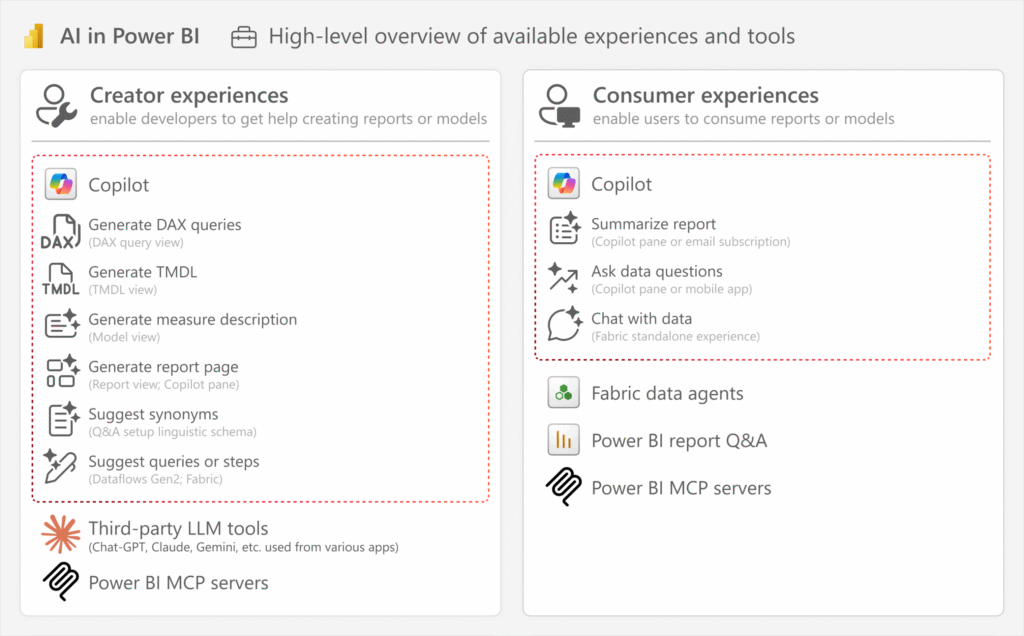This screenshot has width=1024, height=636.
Task: Click the Chat with data speech bubble icon
Action: pyautogui.click(x=563, y=325)
